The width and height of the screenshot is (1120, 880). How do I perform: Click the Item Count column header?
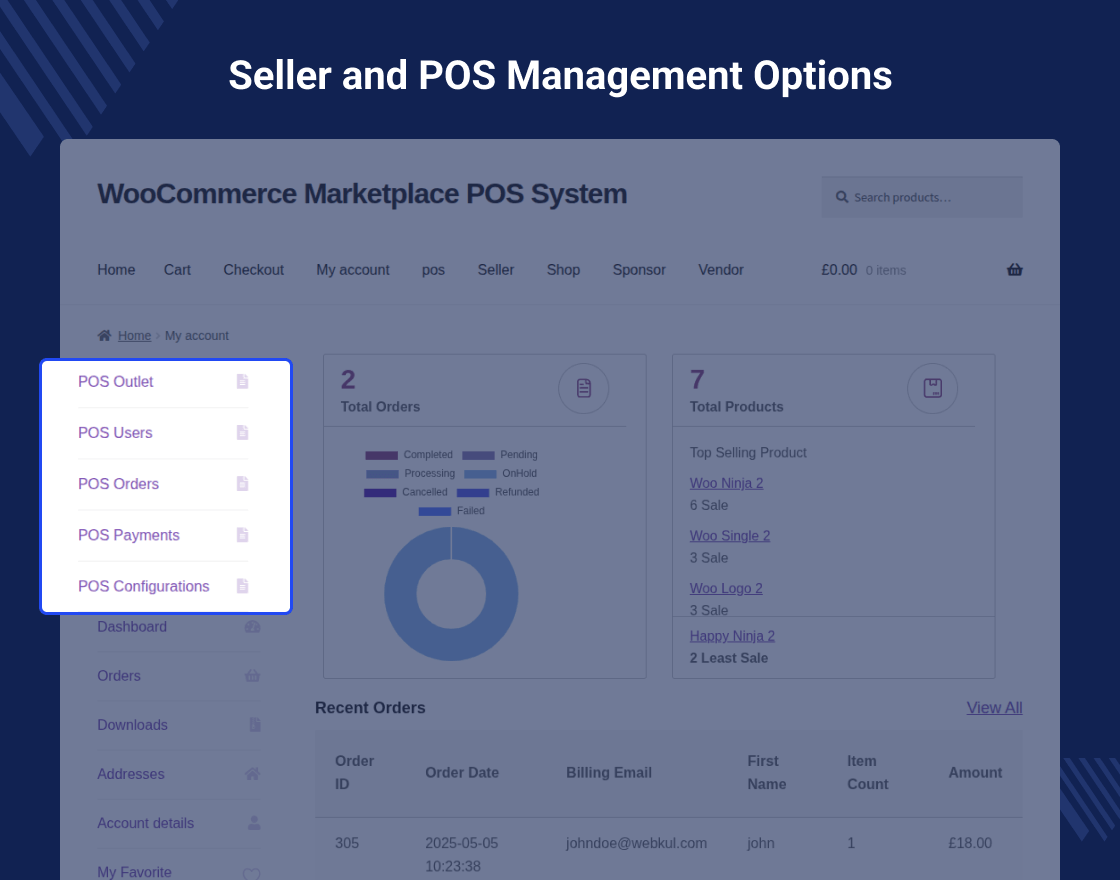click(x=868, y=772)
